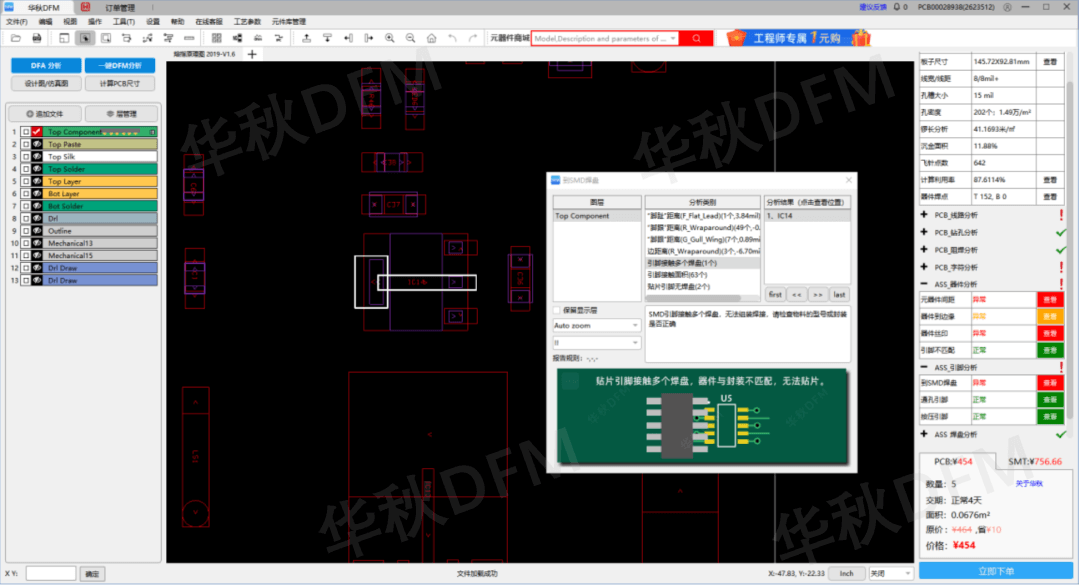
Task: Toggle visibility of Top Paste layer
Action: [x=37, y=145]
